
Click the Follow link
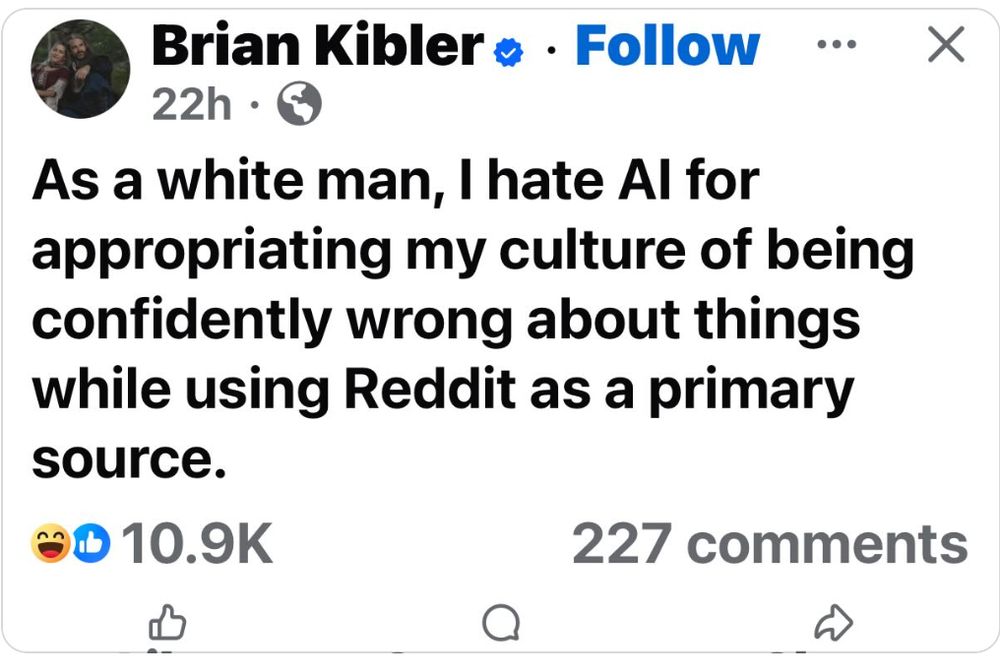click(x=666, y=44)
